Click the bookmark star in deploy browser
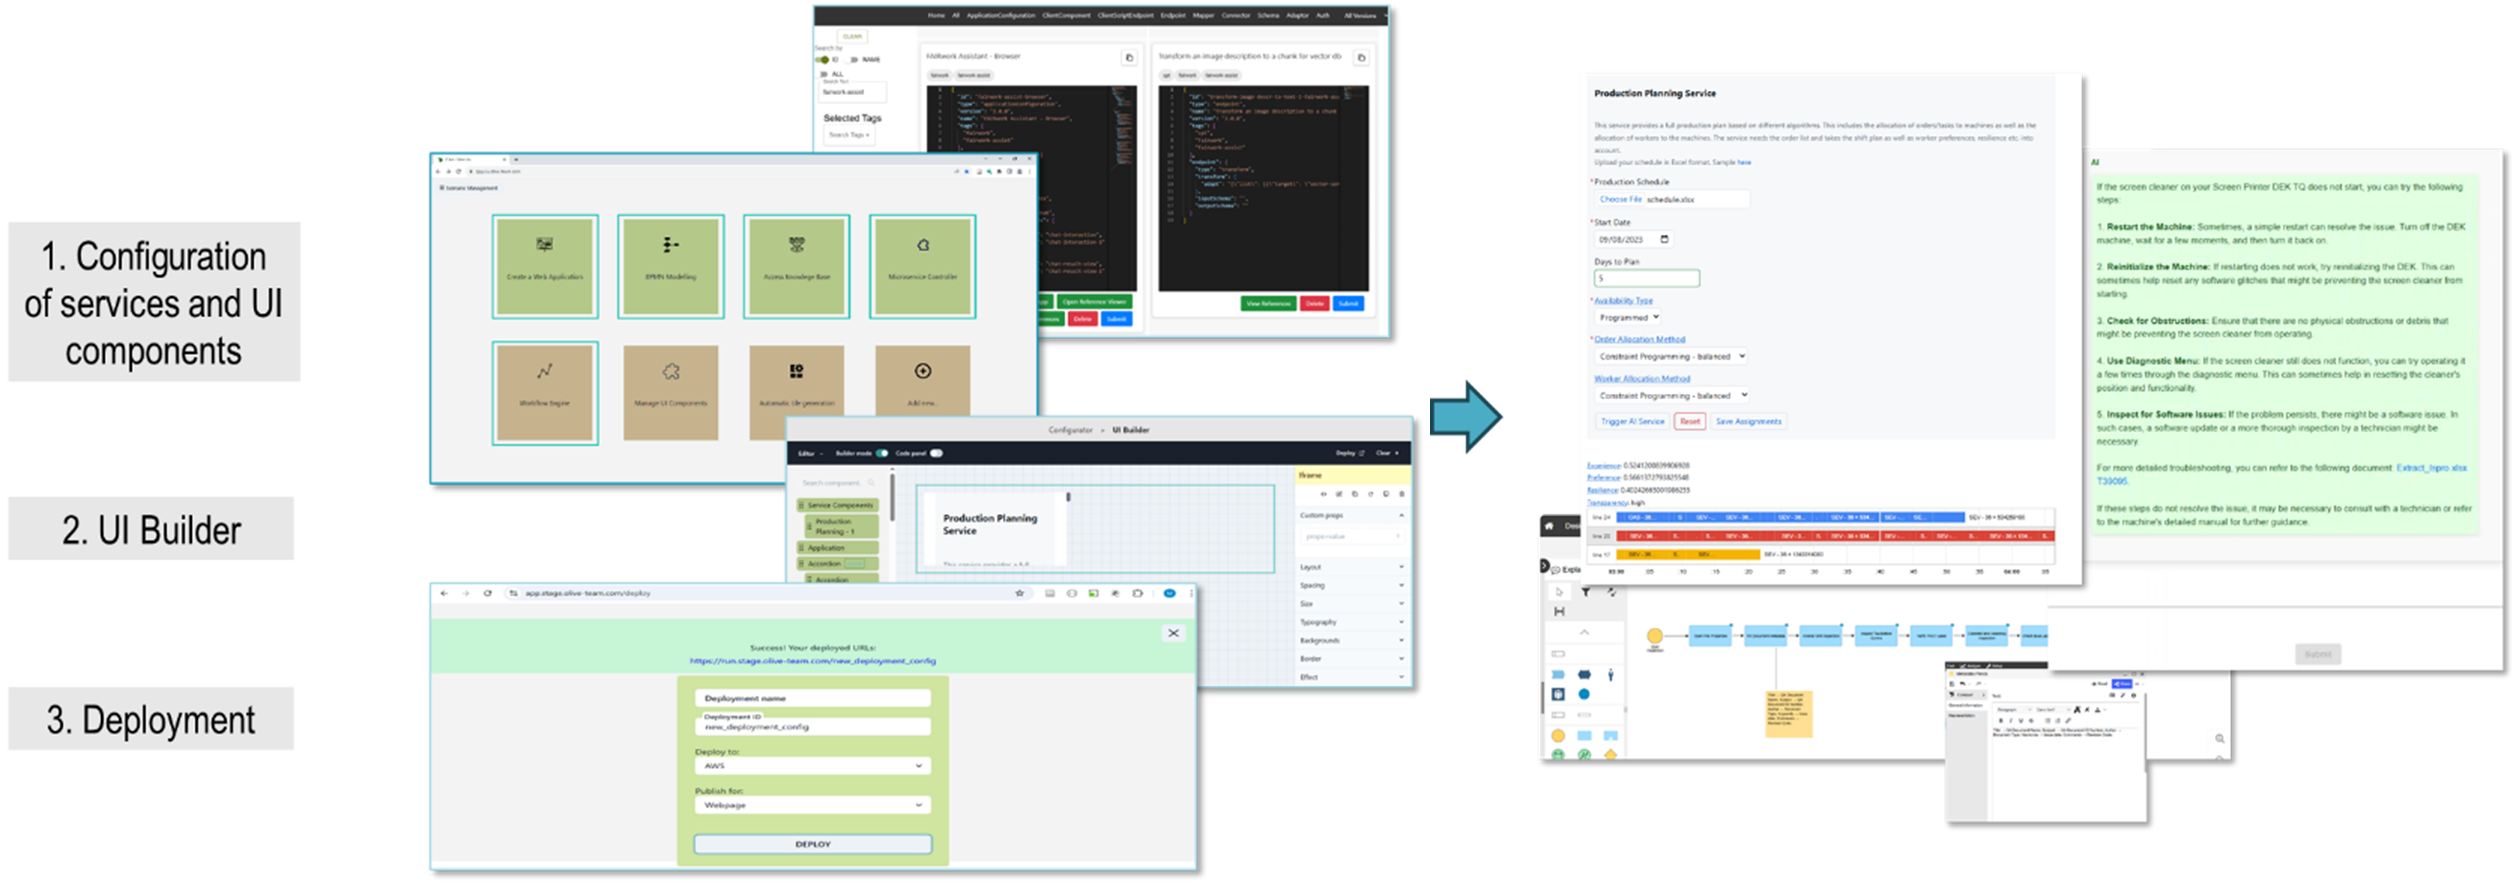This screenshot has height=884, width=2516. pos(1020,593)
